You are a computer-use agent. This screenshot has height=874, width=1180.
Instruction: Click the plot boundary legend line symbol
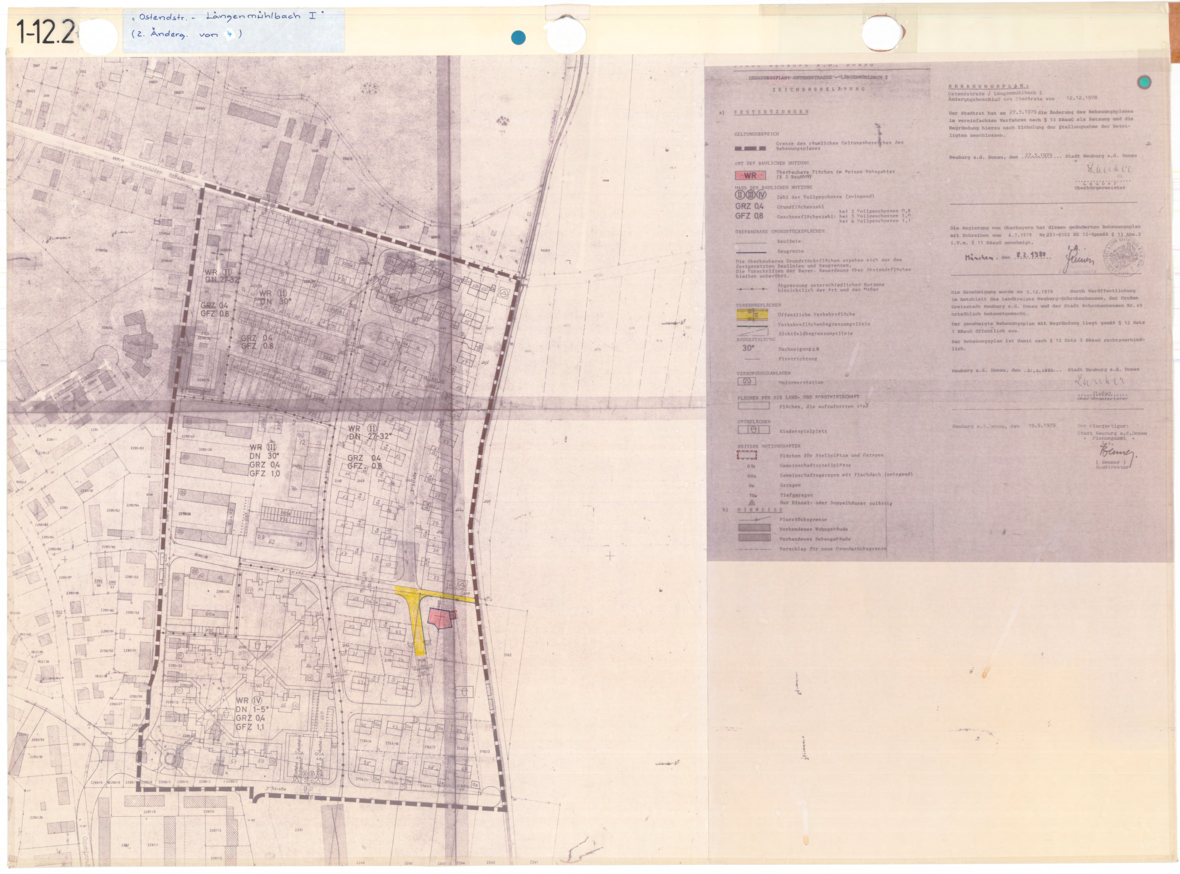[x=755, y=519]
